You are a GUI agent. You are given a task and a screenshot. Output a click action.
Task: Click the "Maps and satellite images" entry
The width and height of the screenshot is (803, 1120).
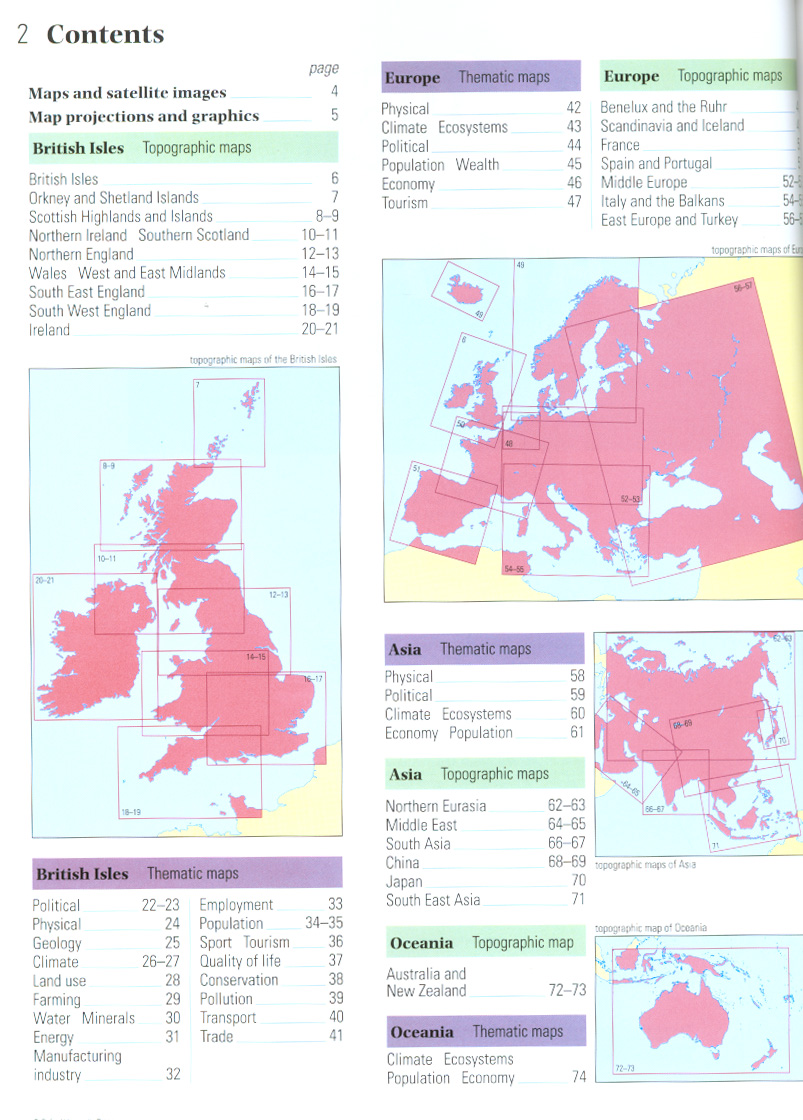128,93
